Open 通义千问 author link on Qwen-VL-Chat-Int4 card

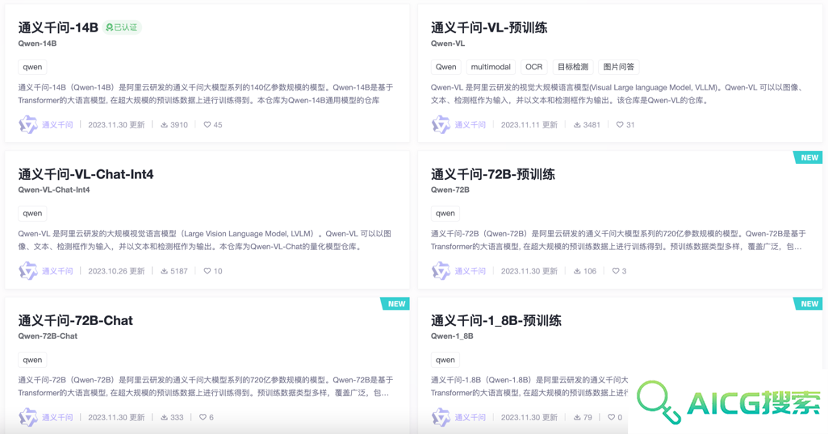click(58, 271)
